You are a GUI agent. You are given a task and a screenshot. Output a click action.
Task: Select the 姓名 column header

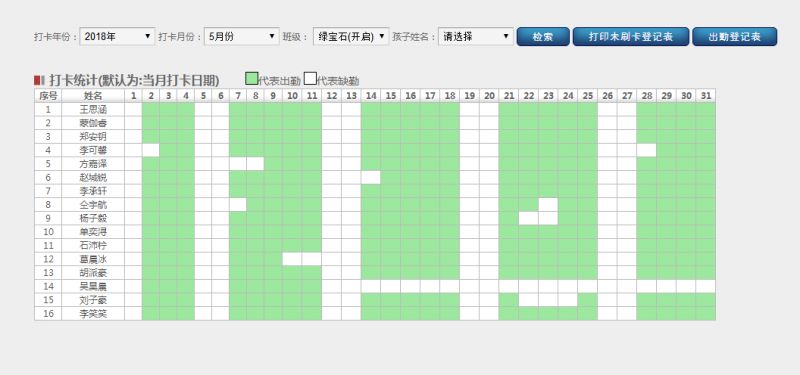click(93, 95)
